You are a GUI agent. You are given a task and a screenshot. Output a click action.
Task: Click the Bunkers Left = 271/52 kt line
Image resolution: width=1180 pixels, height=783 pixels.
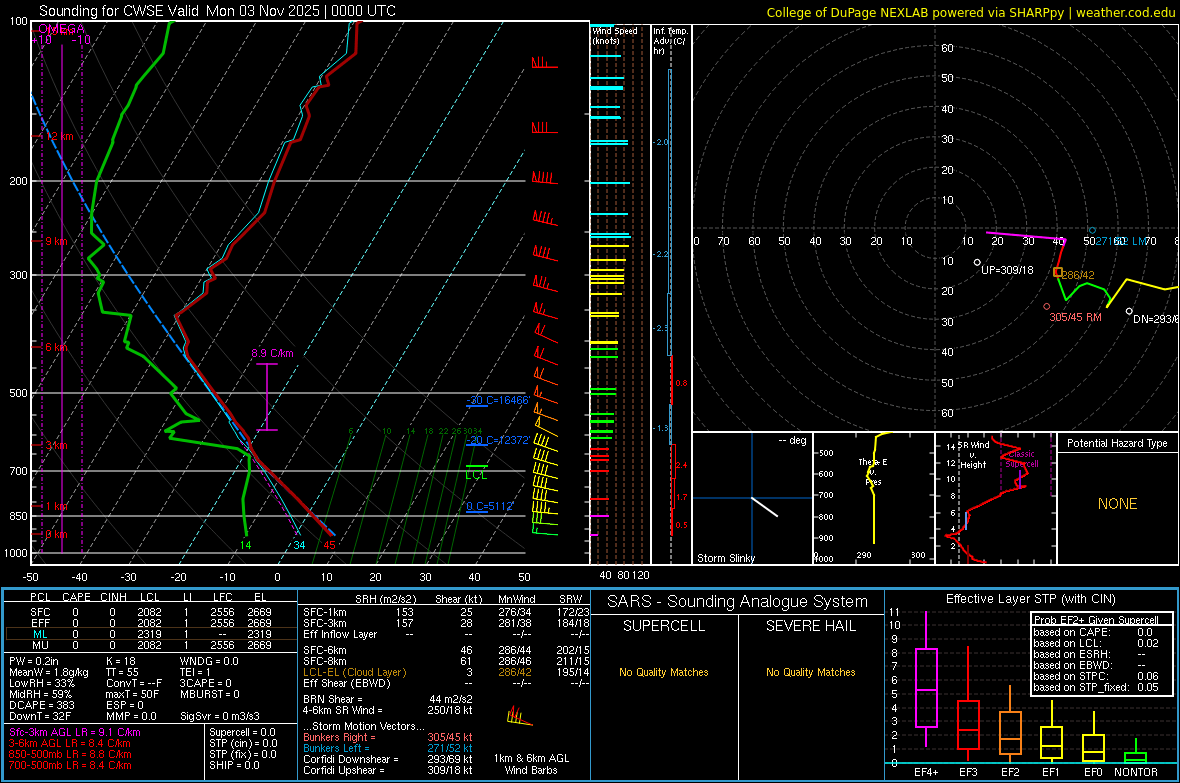tap(388, 748)
